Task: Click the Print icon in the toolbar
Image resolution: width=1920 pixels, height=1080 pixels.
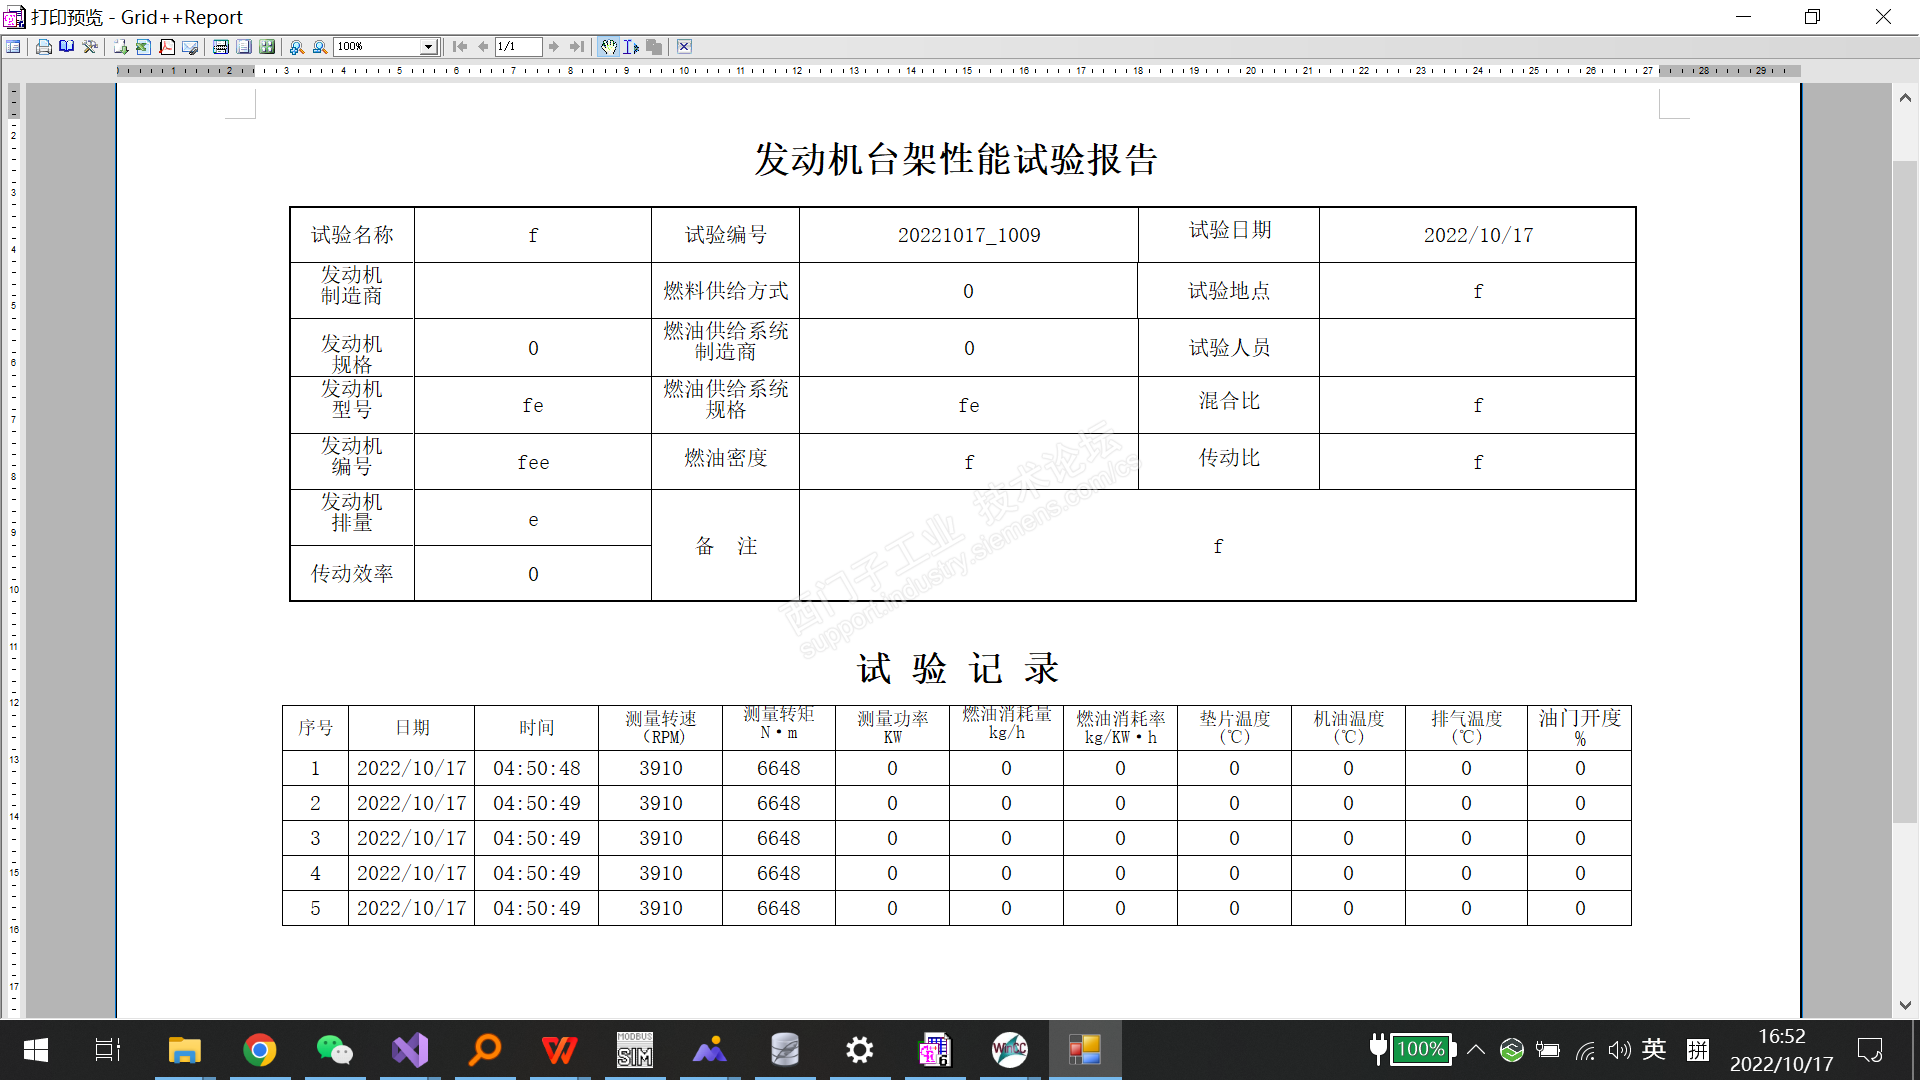Action: point(43,47)
